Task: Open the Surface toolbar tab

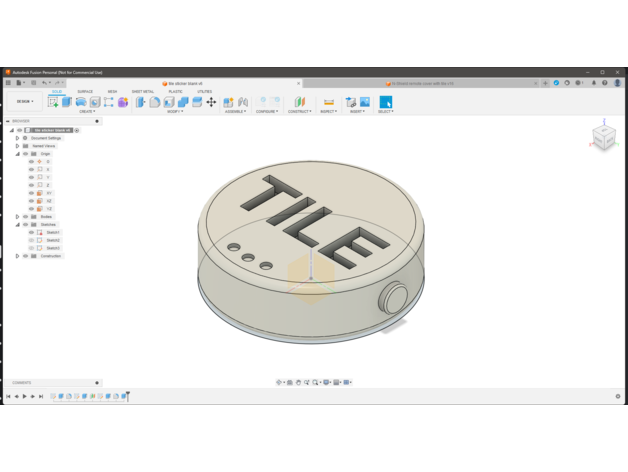Action: tap(85, 91)
